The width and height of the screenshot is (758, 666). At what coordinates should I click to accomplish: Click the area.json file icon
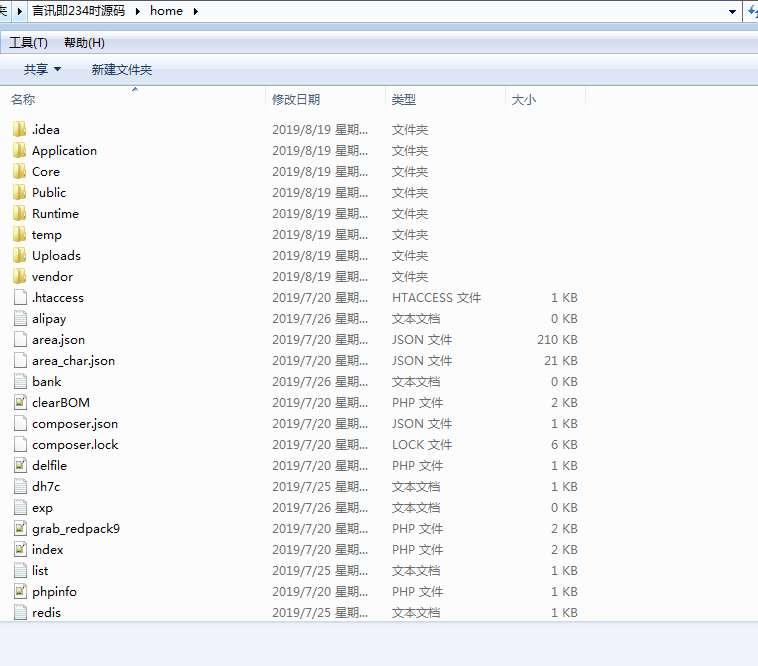click(20, 340)
